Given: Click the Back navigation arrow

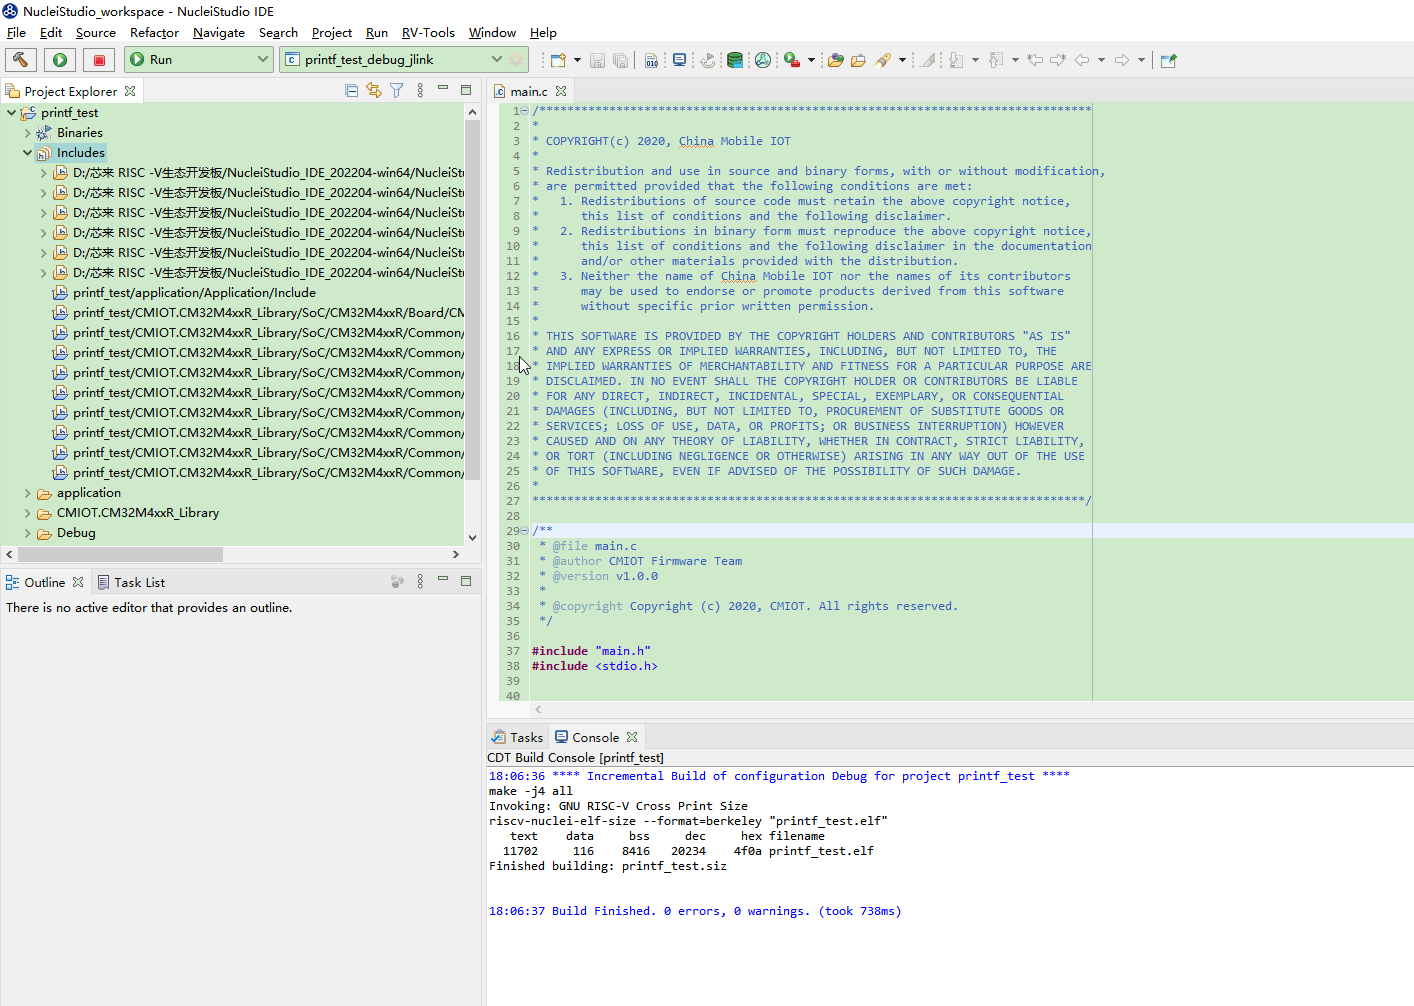Looking at the screenshot, I should coord(1082,60).
